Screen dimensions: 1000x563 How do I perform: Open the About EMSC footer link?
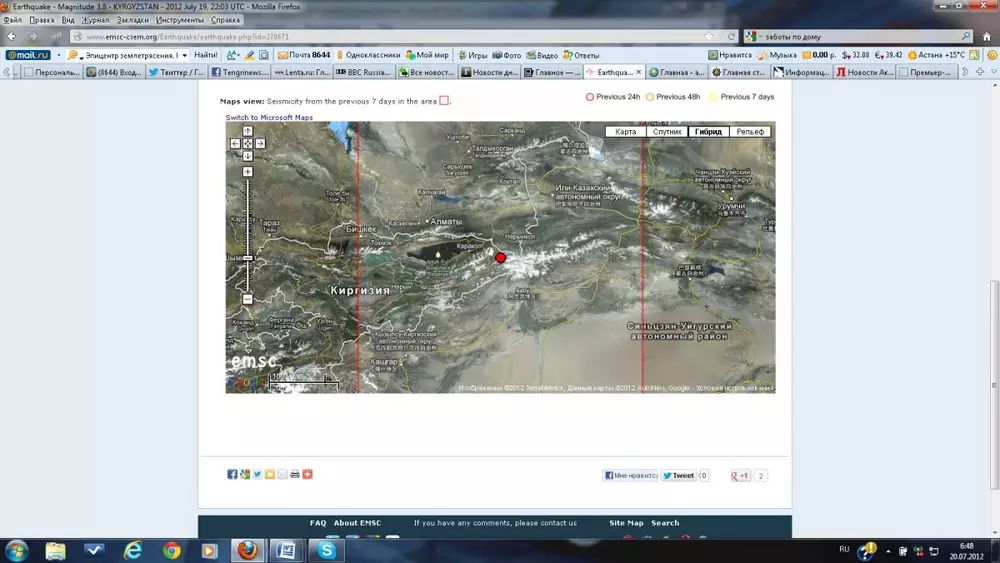[358, 523]
